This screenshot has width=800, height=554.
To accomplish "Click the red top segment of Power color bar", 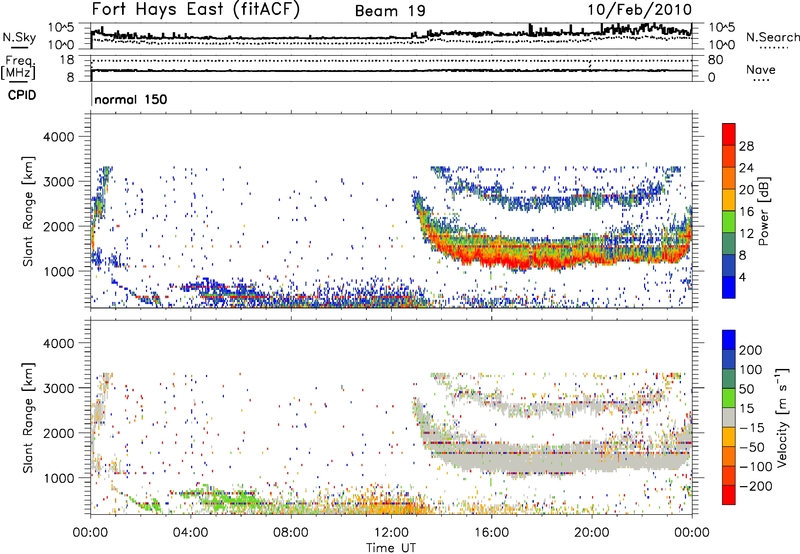I will click(x=729, y=134).
